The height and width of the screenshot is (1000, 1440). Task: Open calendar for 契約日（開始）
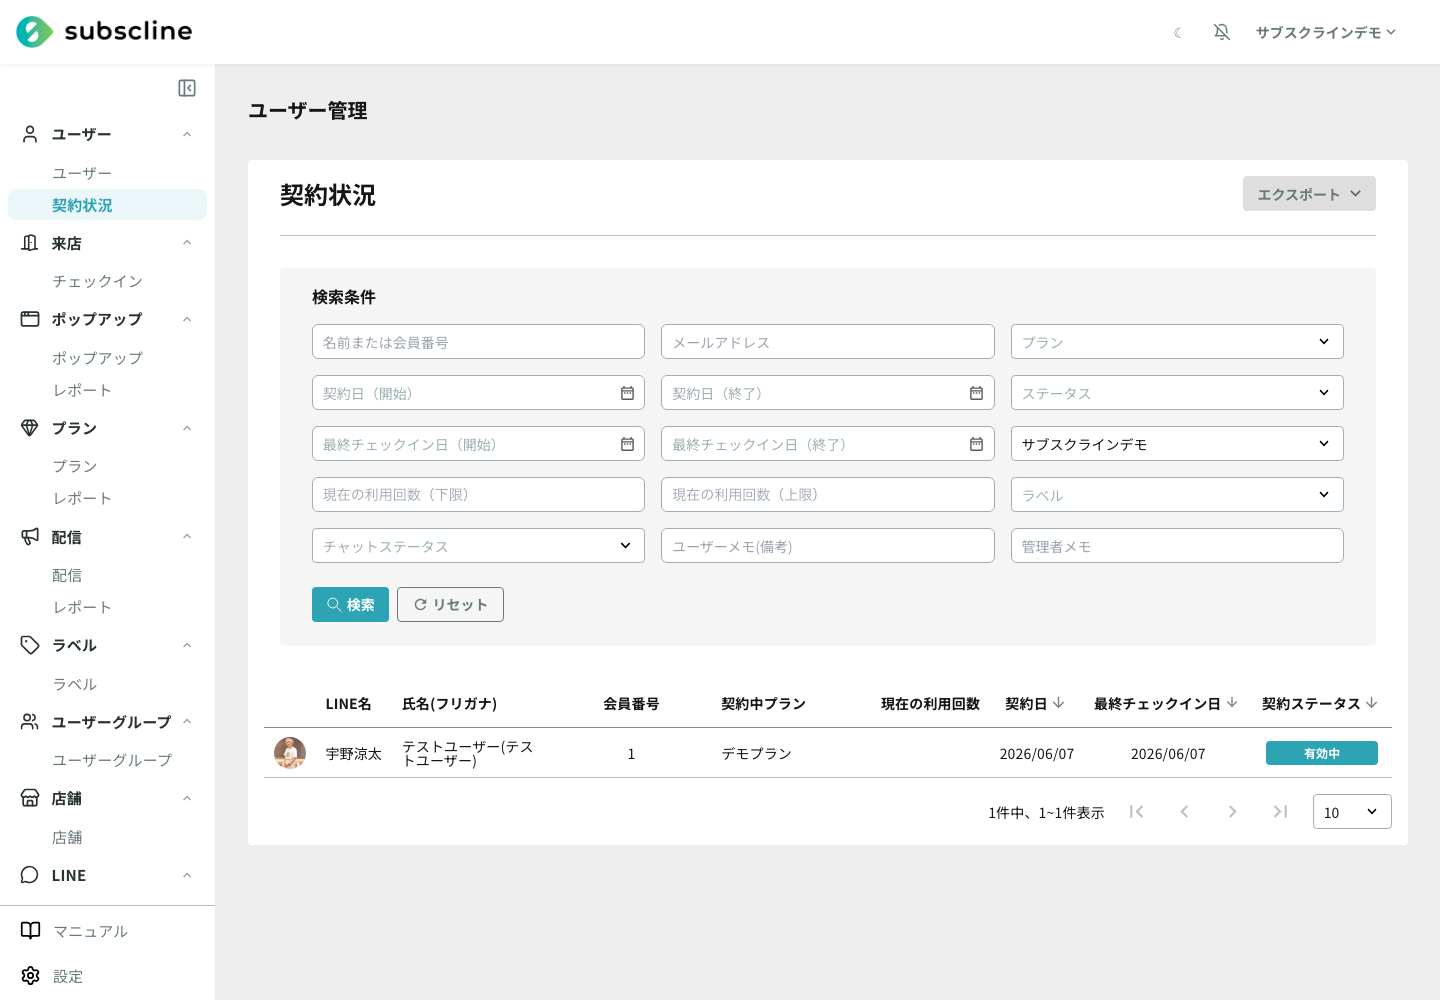pyautogui.click(x=627, y=393)
